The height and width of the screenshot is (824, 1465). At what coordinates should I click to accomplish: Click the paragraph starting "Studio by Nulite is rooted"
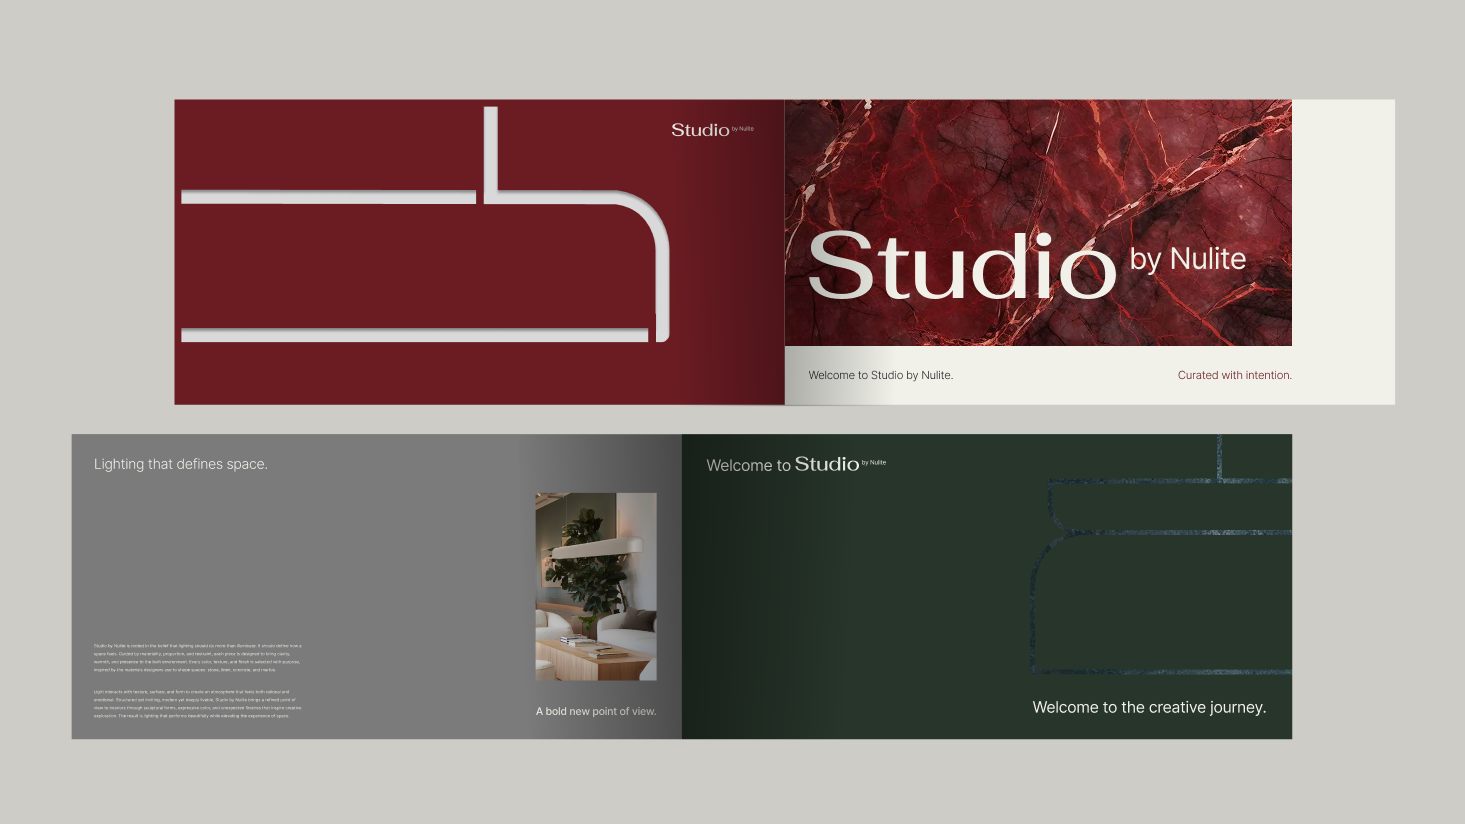pyautogui.click(x=197, y=658)
